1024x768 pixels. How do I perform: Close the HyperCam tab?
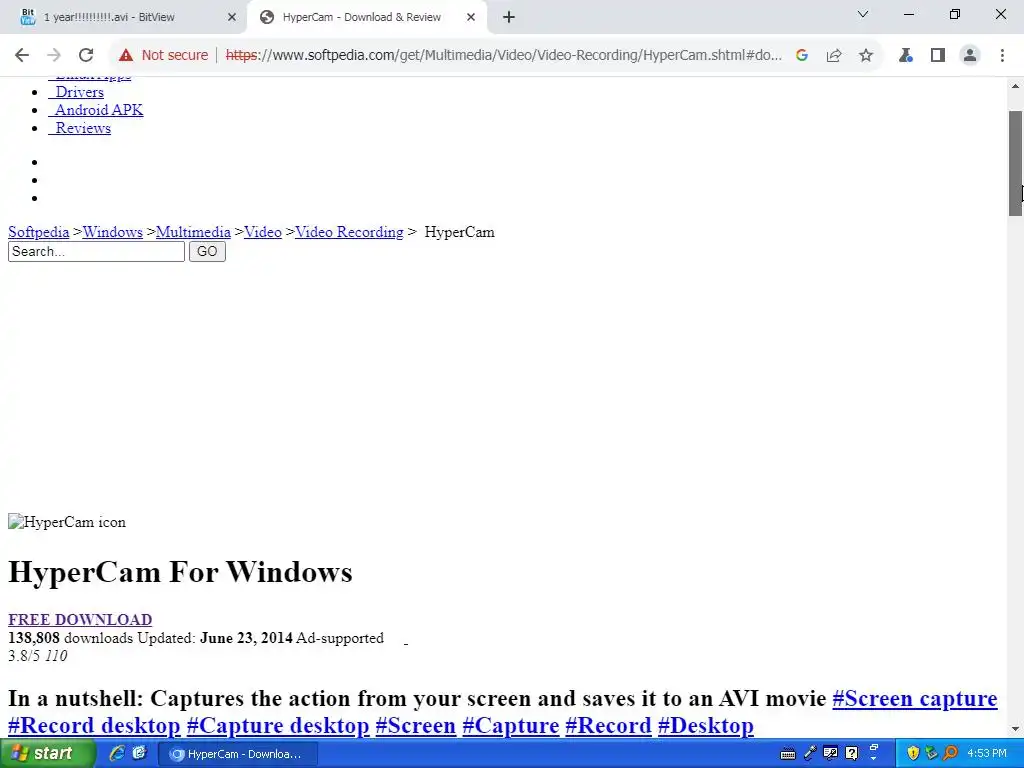[x=471, y=17]
